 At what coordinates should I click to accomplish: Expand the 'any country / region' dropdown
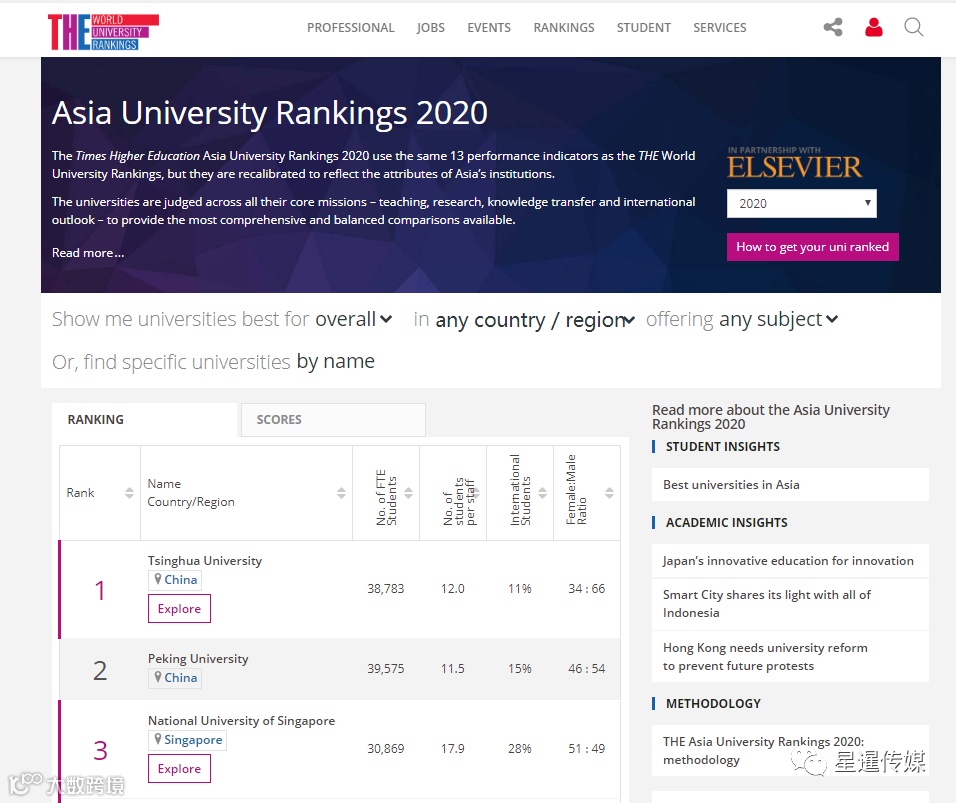click(535, 319)
